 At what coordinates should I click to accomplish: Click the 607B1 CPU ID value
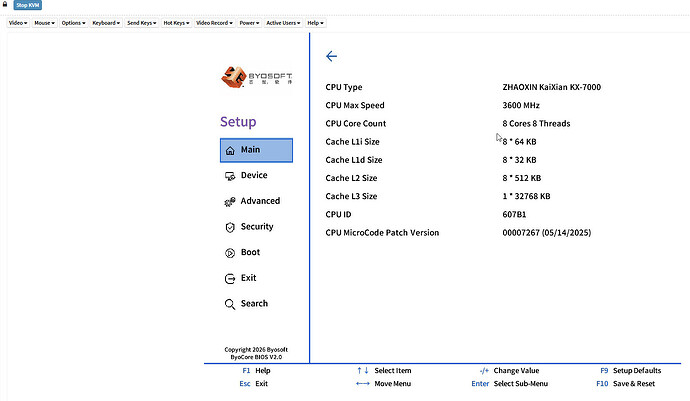coord(514,214)
